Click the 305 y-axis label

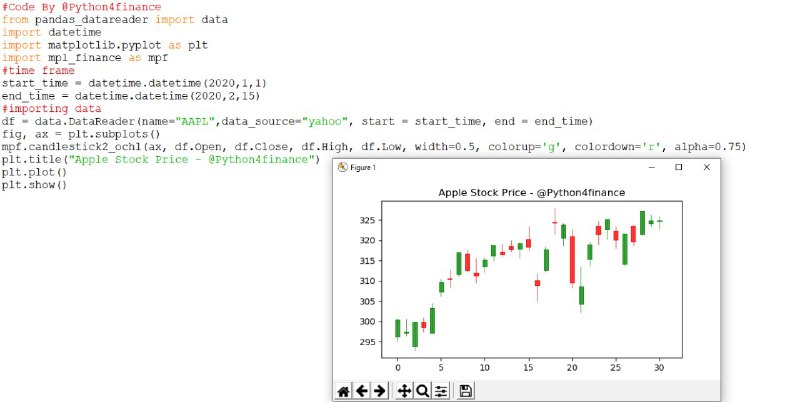pyautogui.click(x=367, y=302)
